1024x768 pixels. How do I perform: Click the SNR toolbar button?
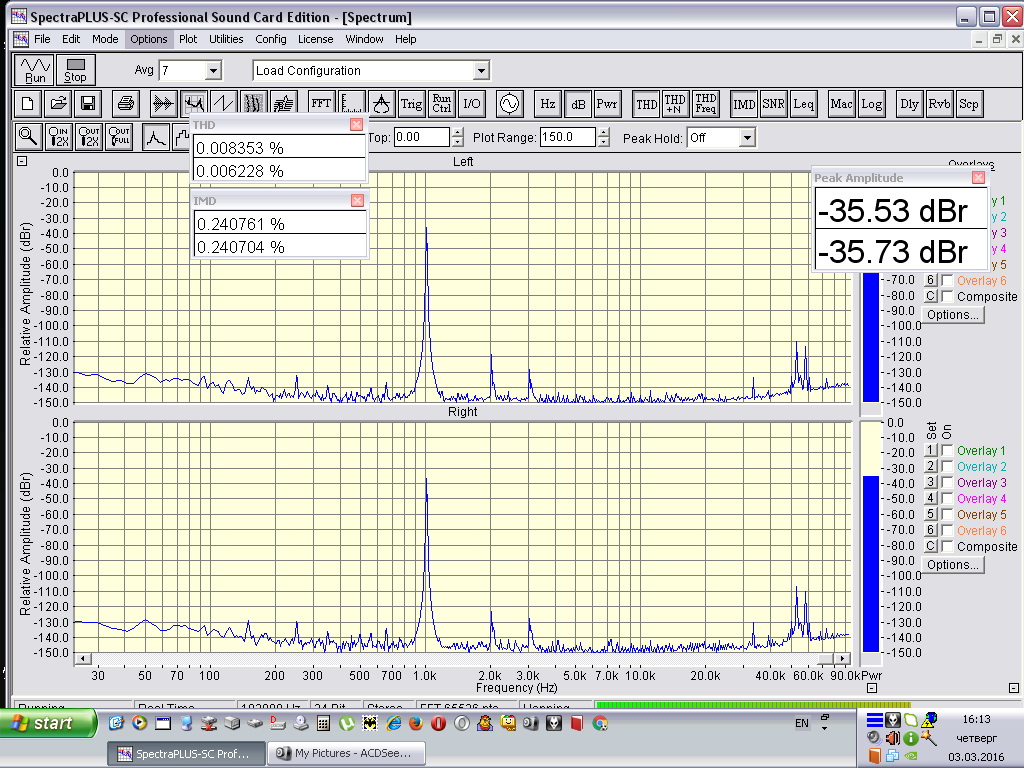click(x=773, y=103)
